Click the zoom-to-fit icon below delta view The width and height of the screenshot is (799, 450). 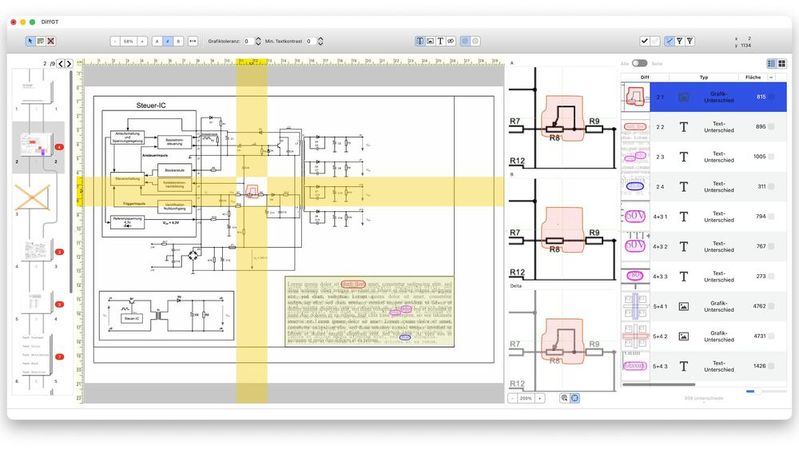coord(575,398)
